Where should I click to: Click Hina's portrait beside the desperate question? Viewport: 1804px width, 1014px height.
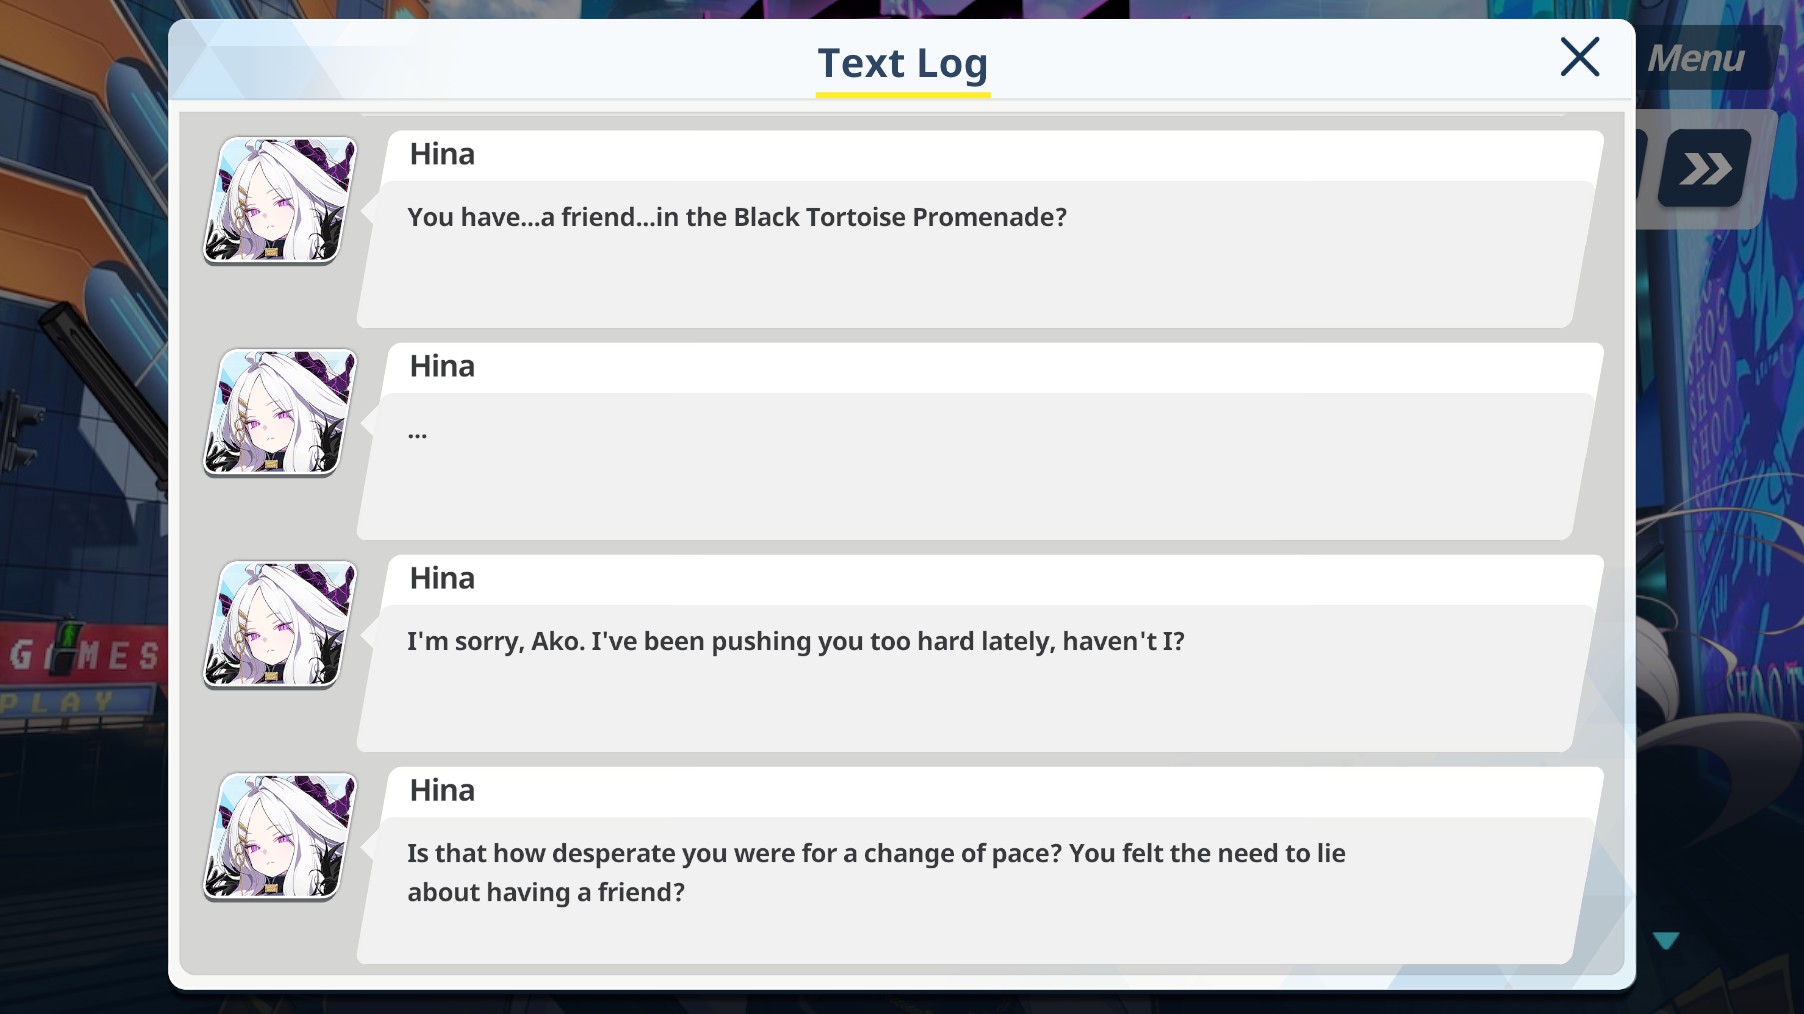[280, 836]
